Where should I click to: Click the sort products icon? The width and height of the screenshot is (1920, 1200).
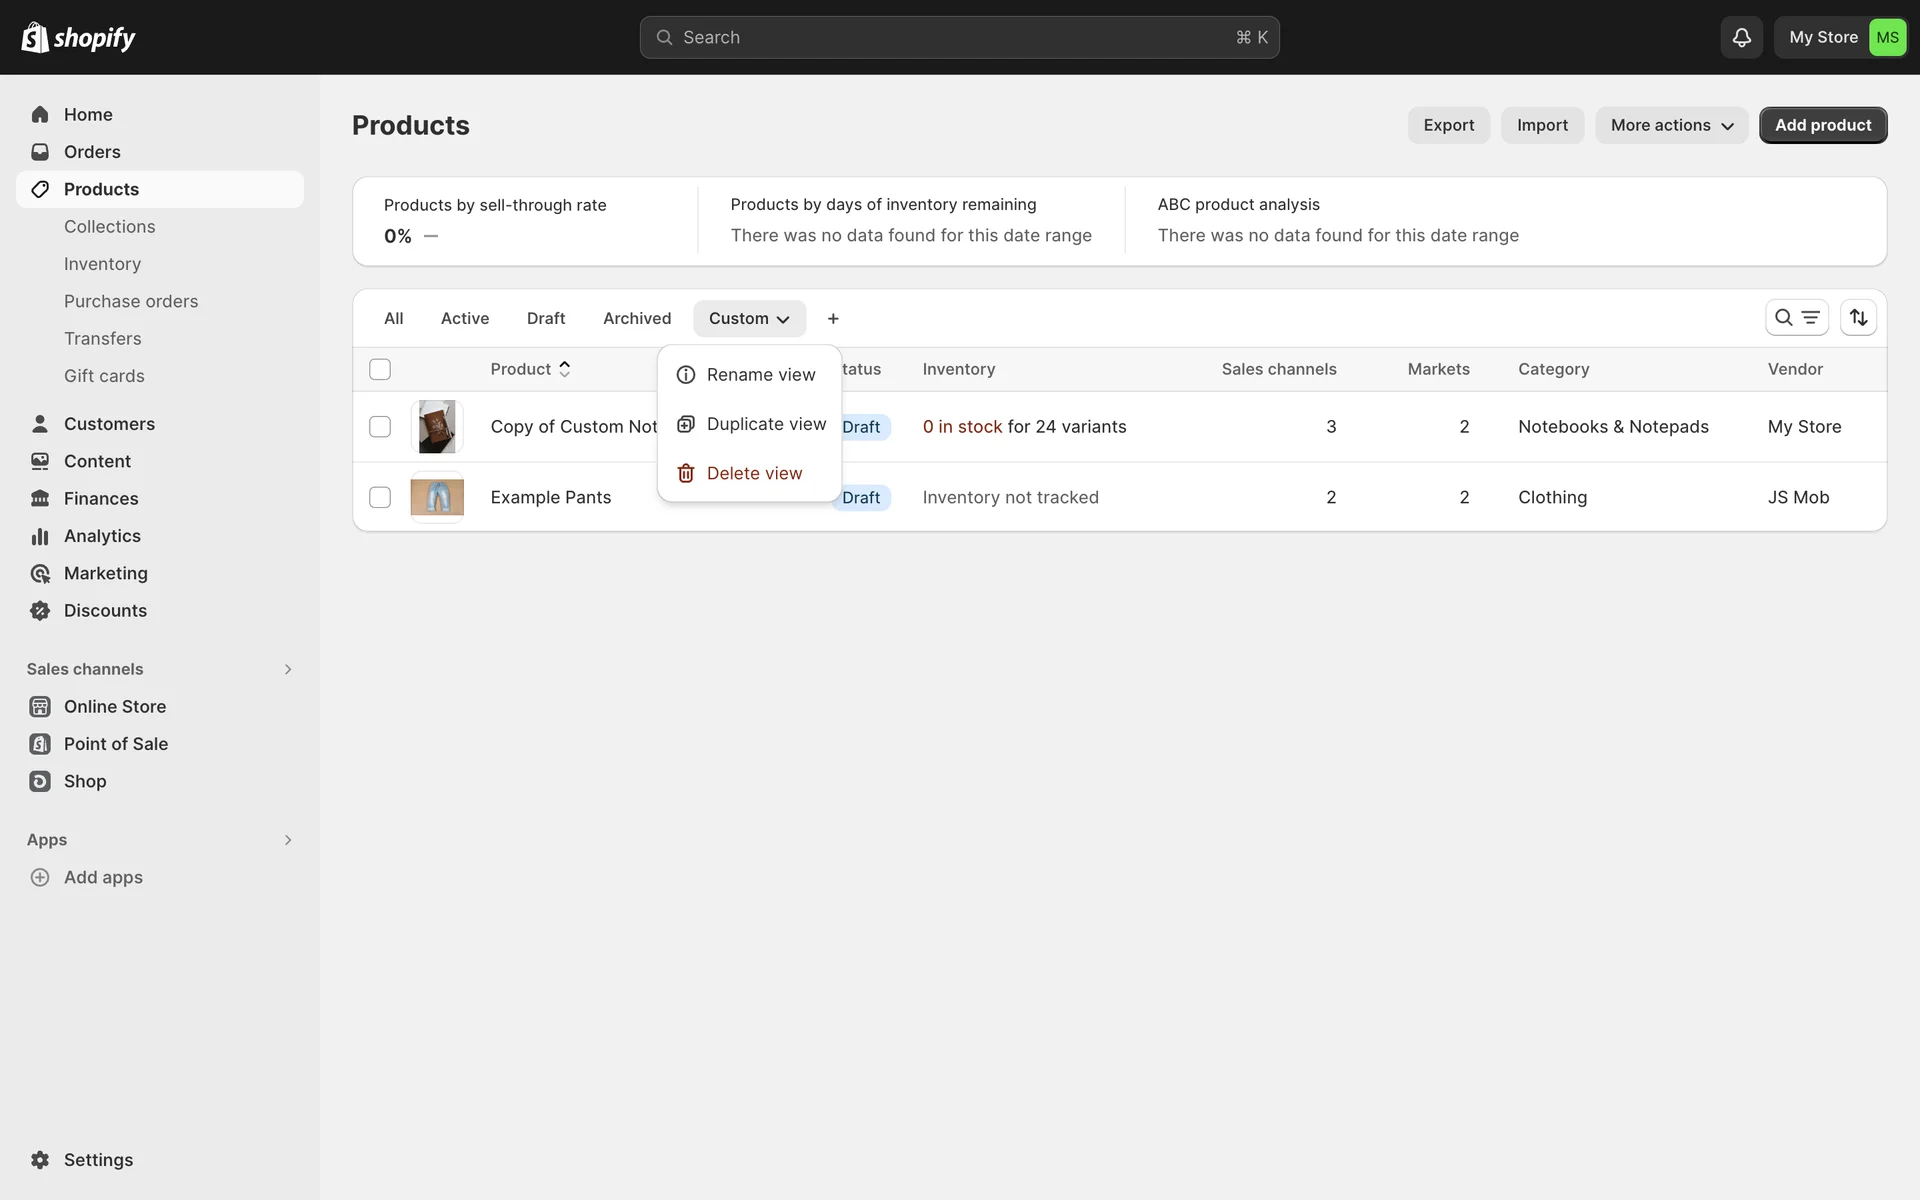tap(1858, 318)
